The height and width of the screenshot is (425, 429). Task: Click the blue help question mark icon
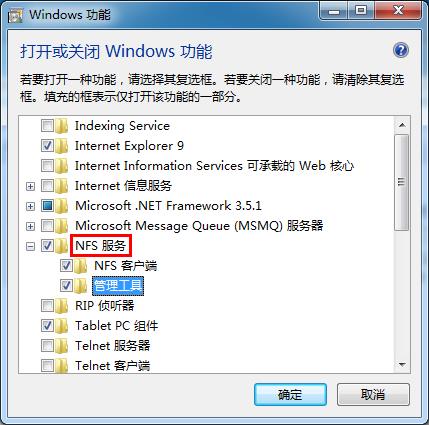(x=401, y=50)
